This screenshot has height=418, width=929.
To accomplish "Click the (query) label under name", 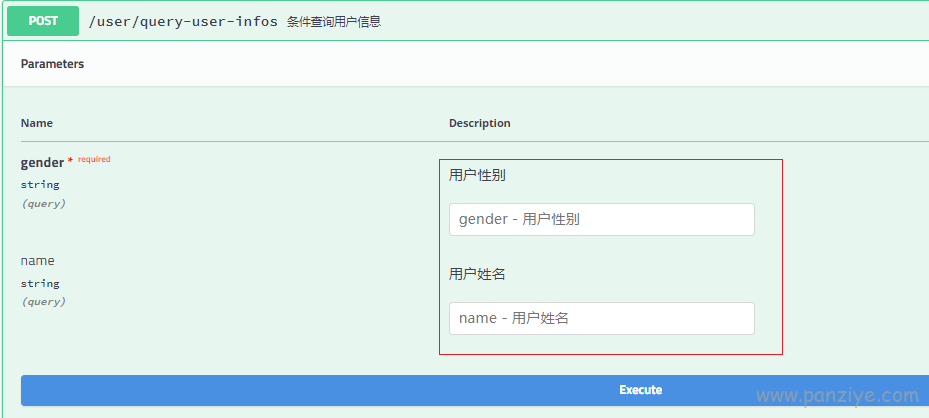I will [44, 302].
